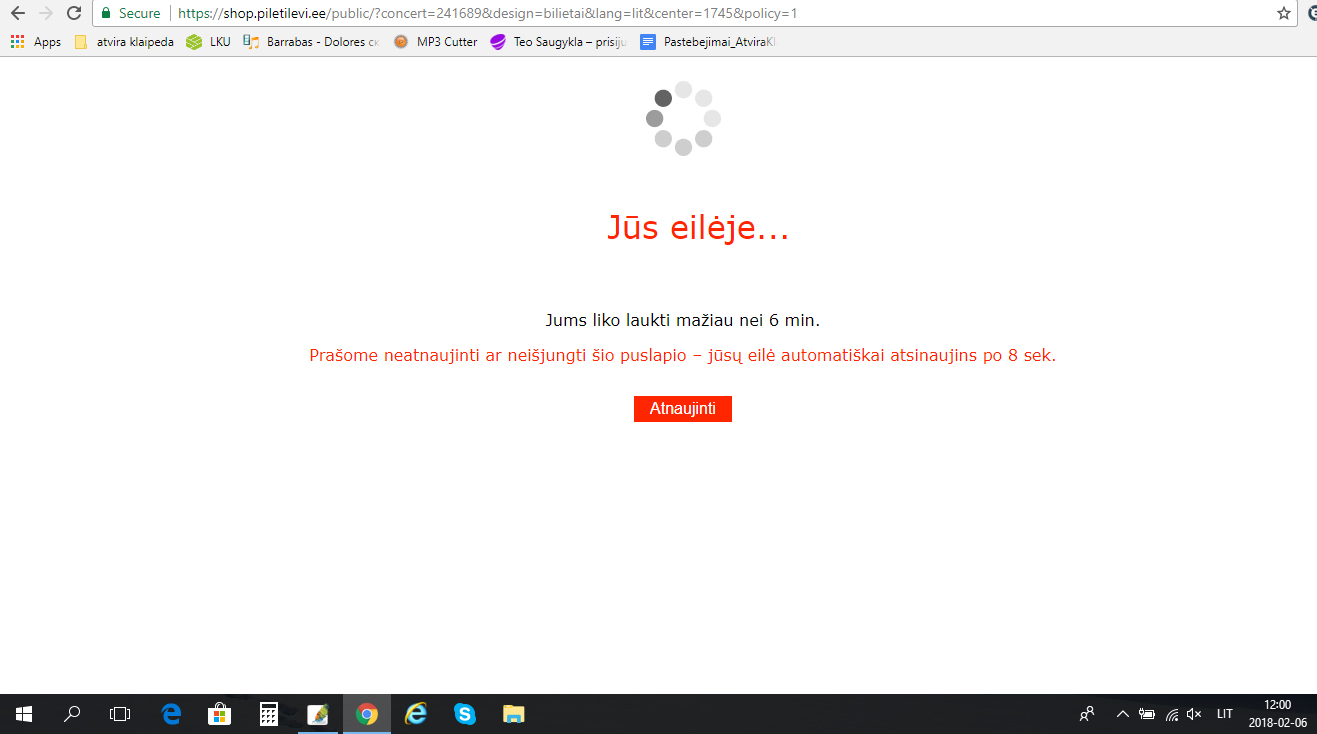Open the atvira klaipeda bookmark folder
This screenshot has width=1317, height=734.
[124, 42]
